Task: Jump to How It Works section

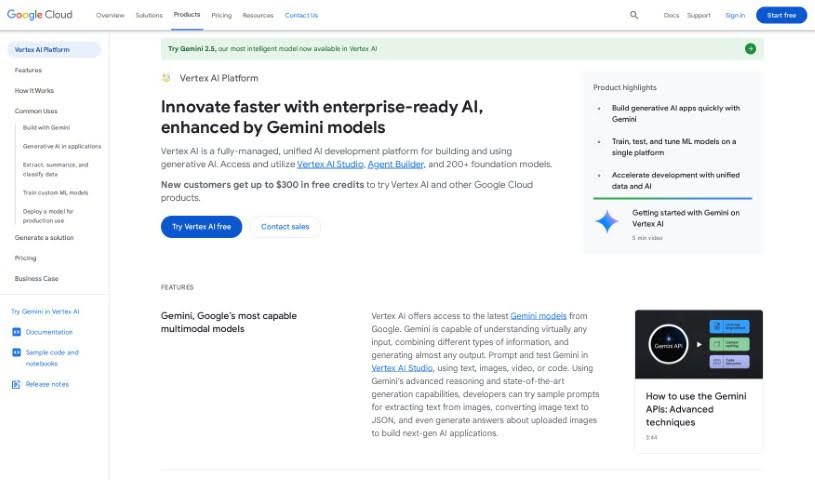Action: click(34, 90)
